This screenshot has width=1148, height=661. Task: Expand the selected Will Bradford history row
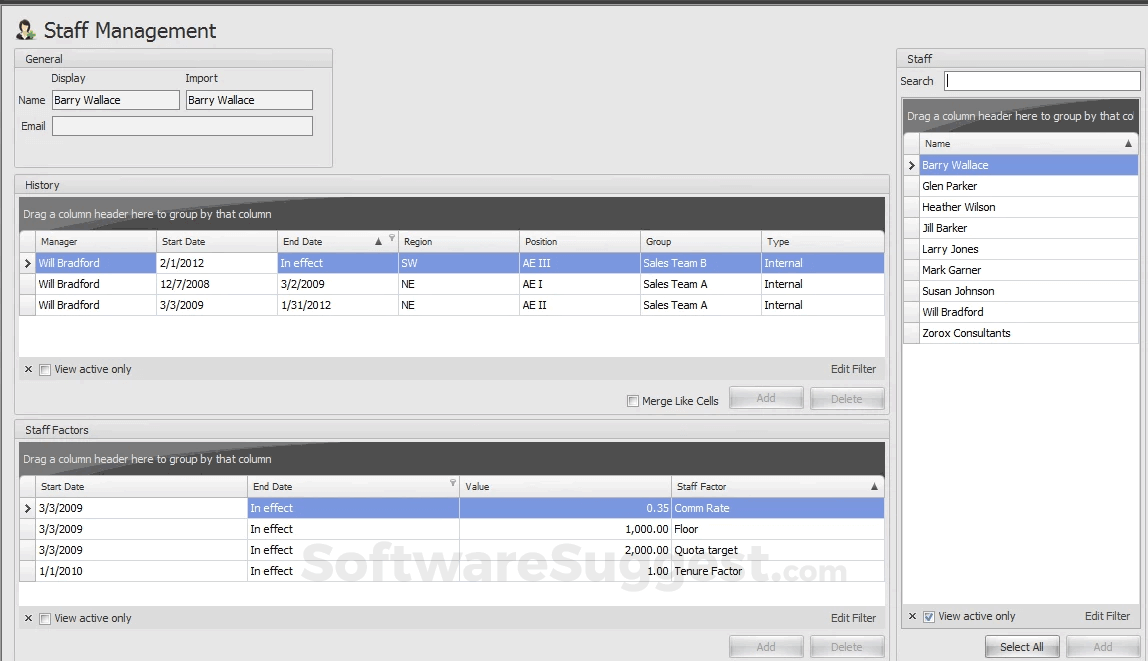(x=27, y=262)
